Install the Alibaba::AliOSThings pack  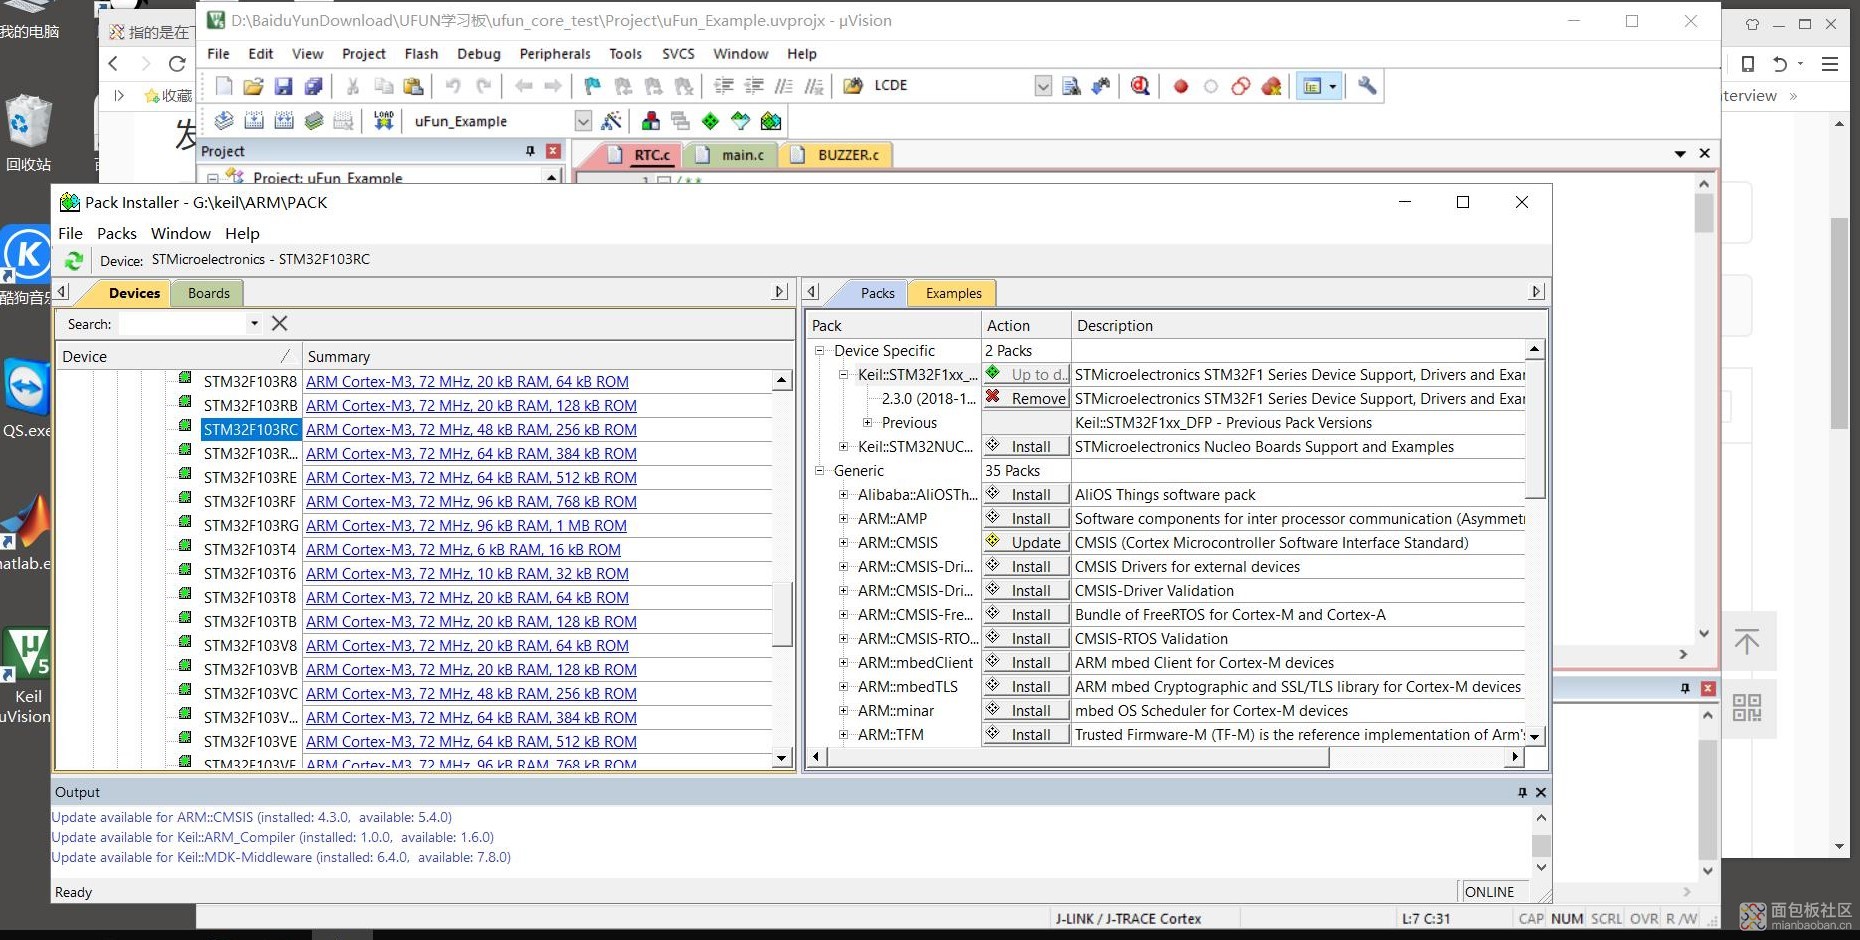click(1026, 495)
